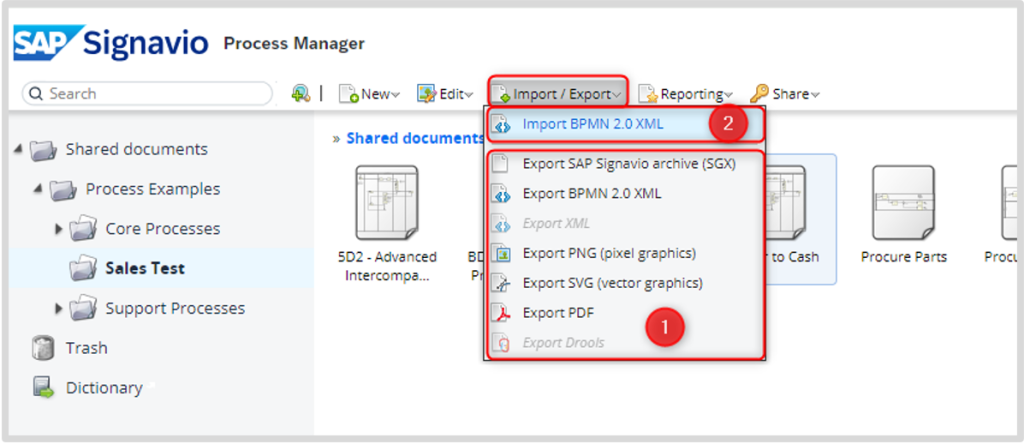Click the Shared documents breadcrumb link
The height and width of the screenshot is (444, 1024).
coord(415,138)
